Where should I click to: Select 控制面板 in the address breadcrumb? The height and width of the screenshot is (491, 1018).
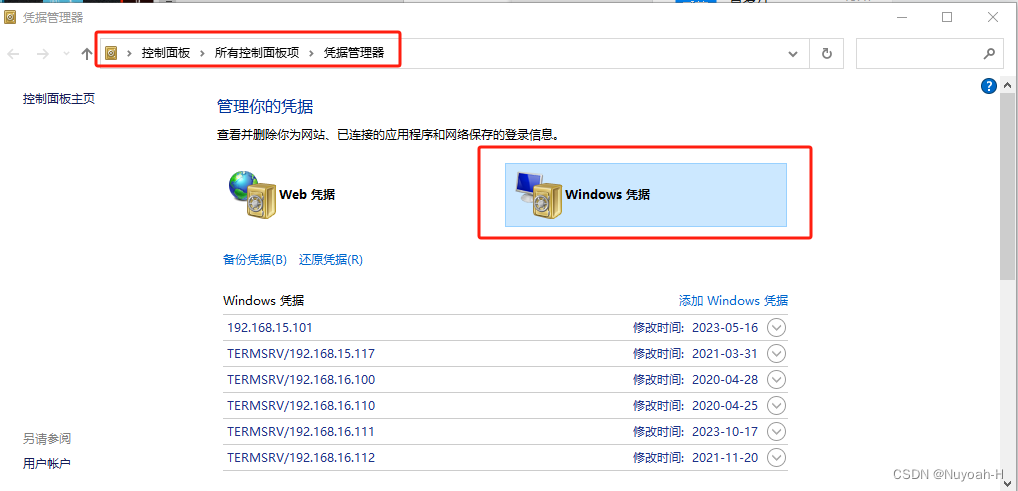click(x=166, y=53)
